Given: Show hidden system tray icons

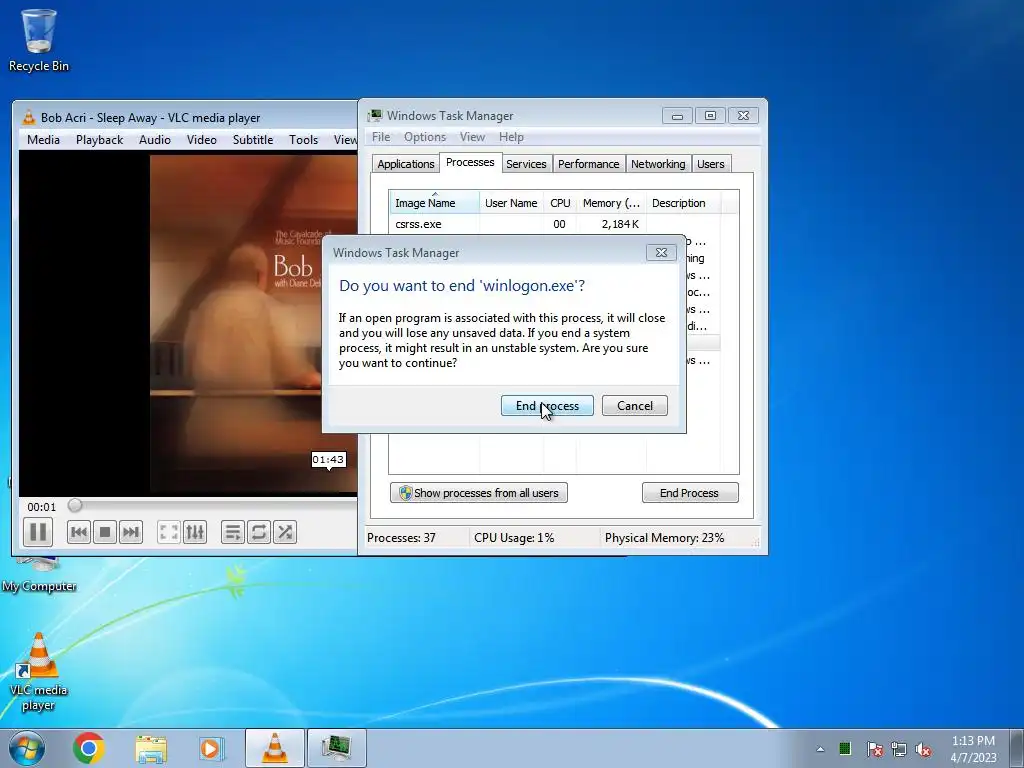Looking at the screenshot, I should (820, 749).
